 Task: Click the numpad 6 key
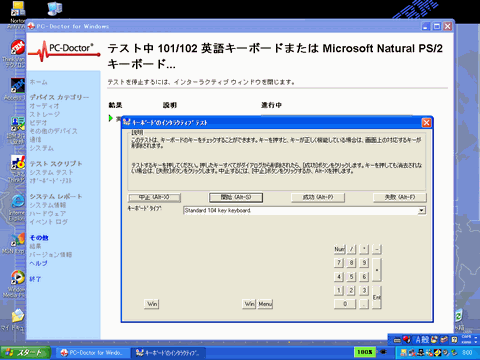click(364, 276)
